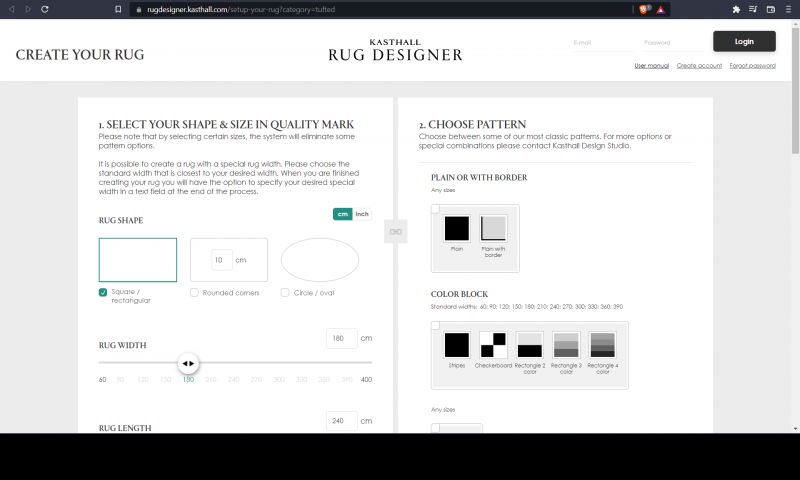
Task: Switch measurement units to inch
Action: pyautogui.click(x=362, y=214)
